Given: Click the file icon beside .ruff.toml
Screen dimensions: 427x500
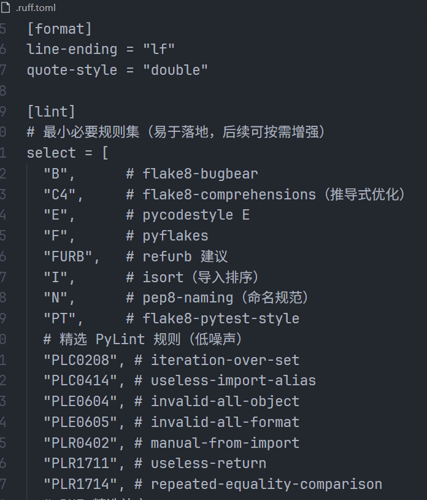Looking at the screenshot, I should pos(5,7).
